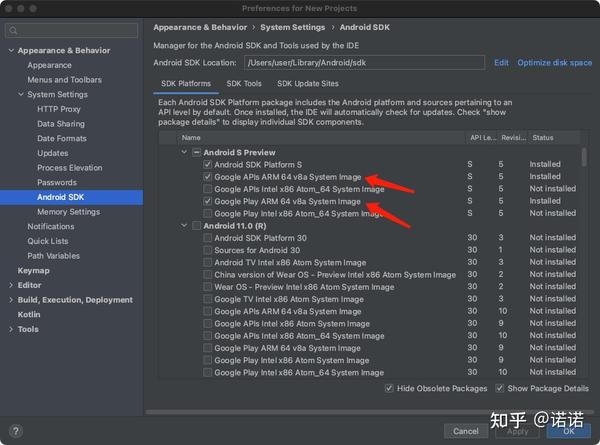The image size is (600, 445).
Task: Expand the Editor settings section
Action: pos(10,285)
